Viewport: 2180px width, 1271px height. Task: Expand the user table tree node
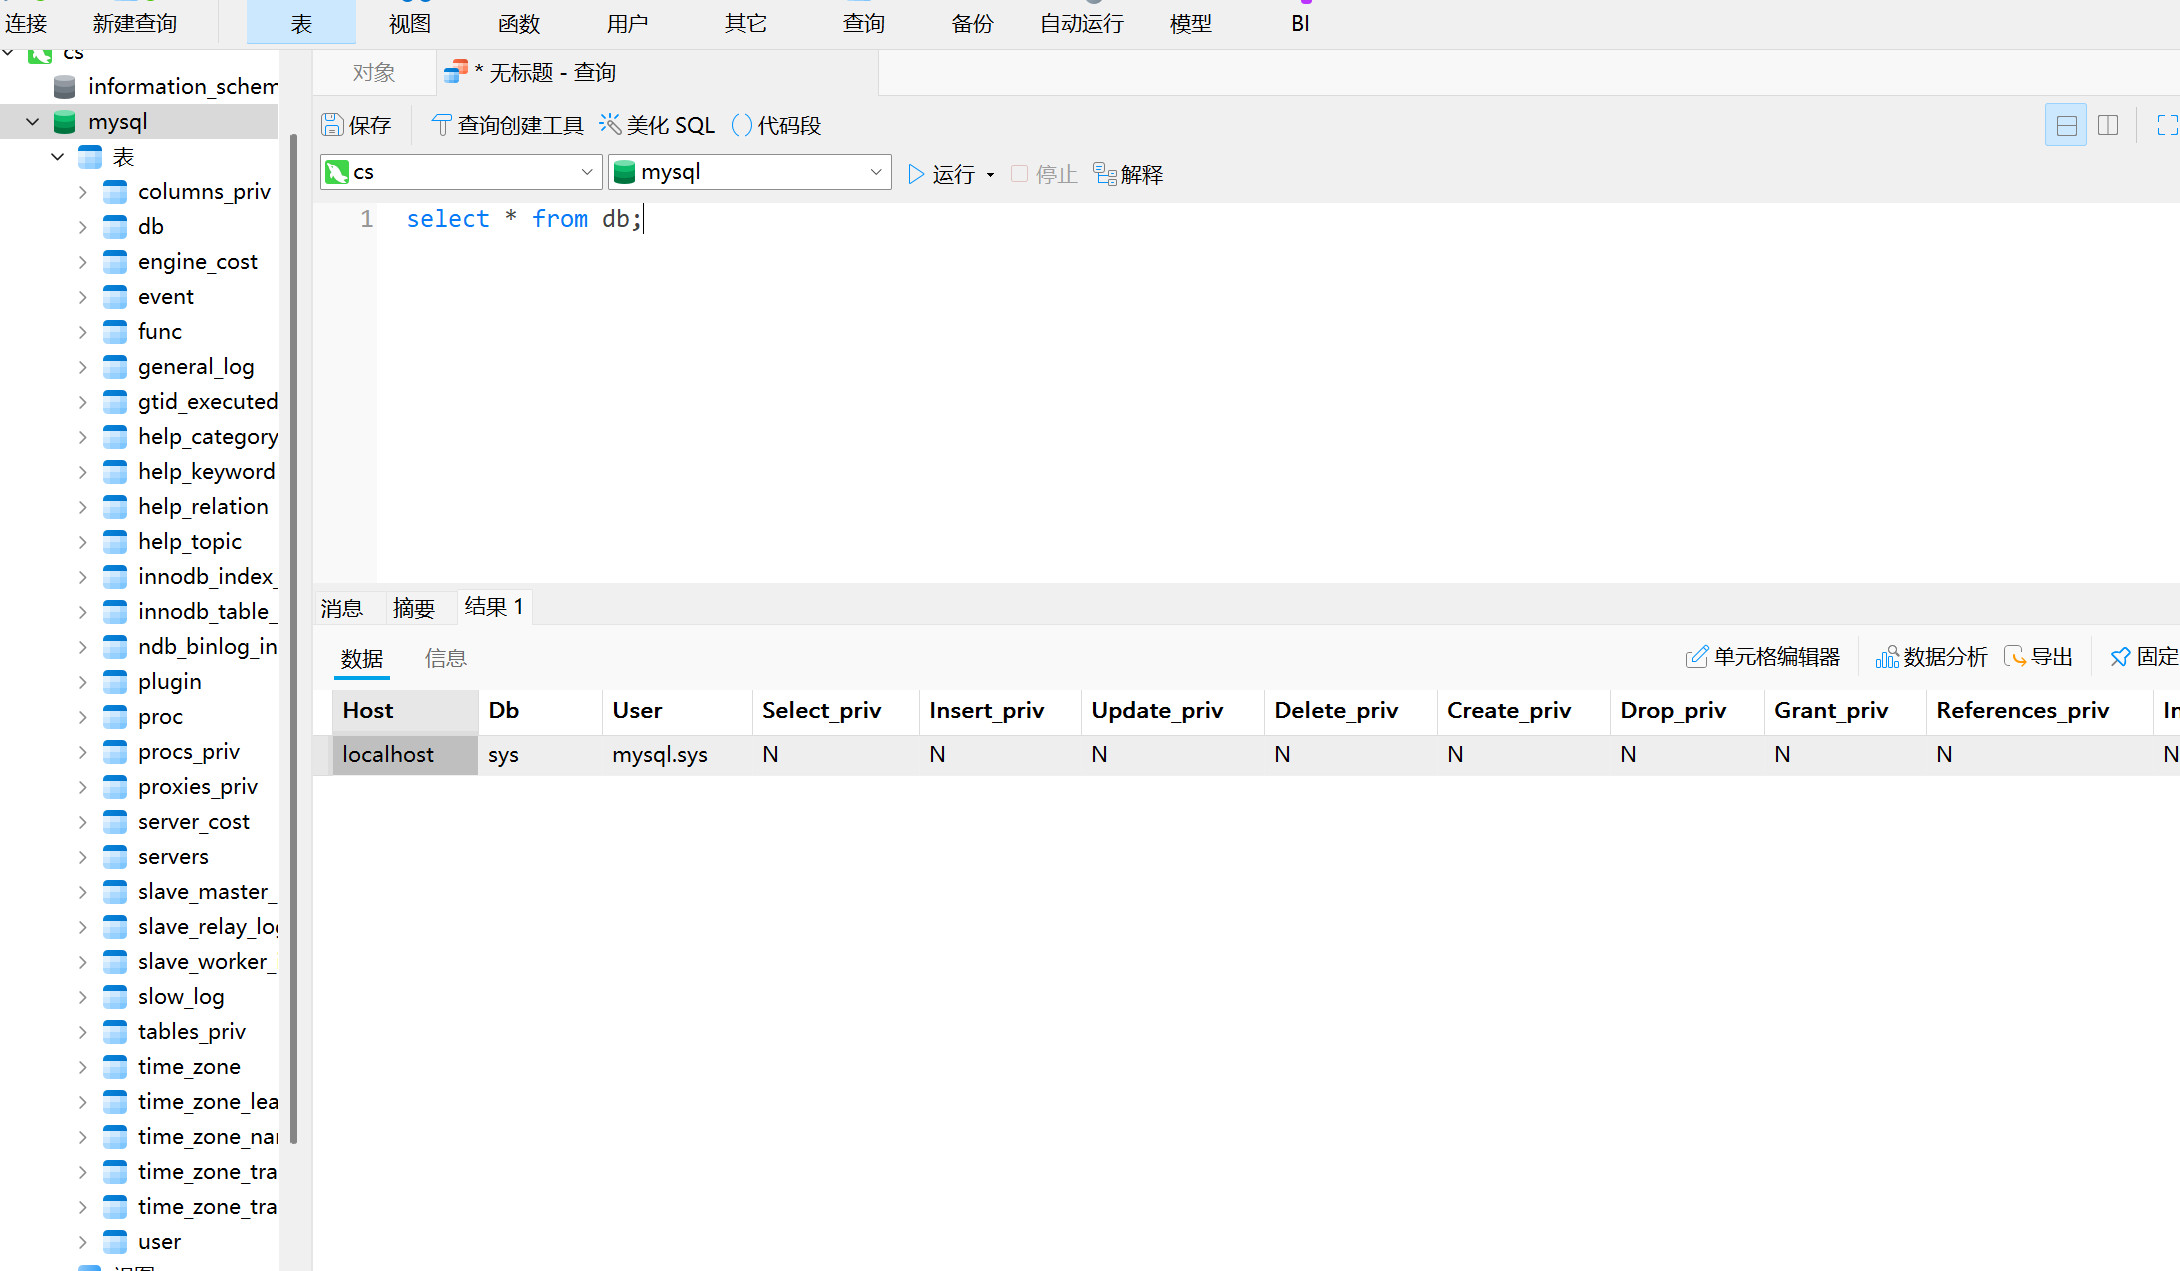coord(83,1242)
